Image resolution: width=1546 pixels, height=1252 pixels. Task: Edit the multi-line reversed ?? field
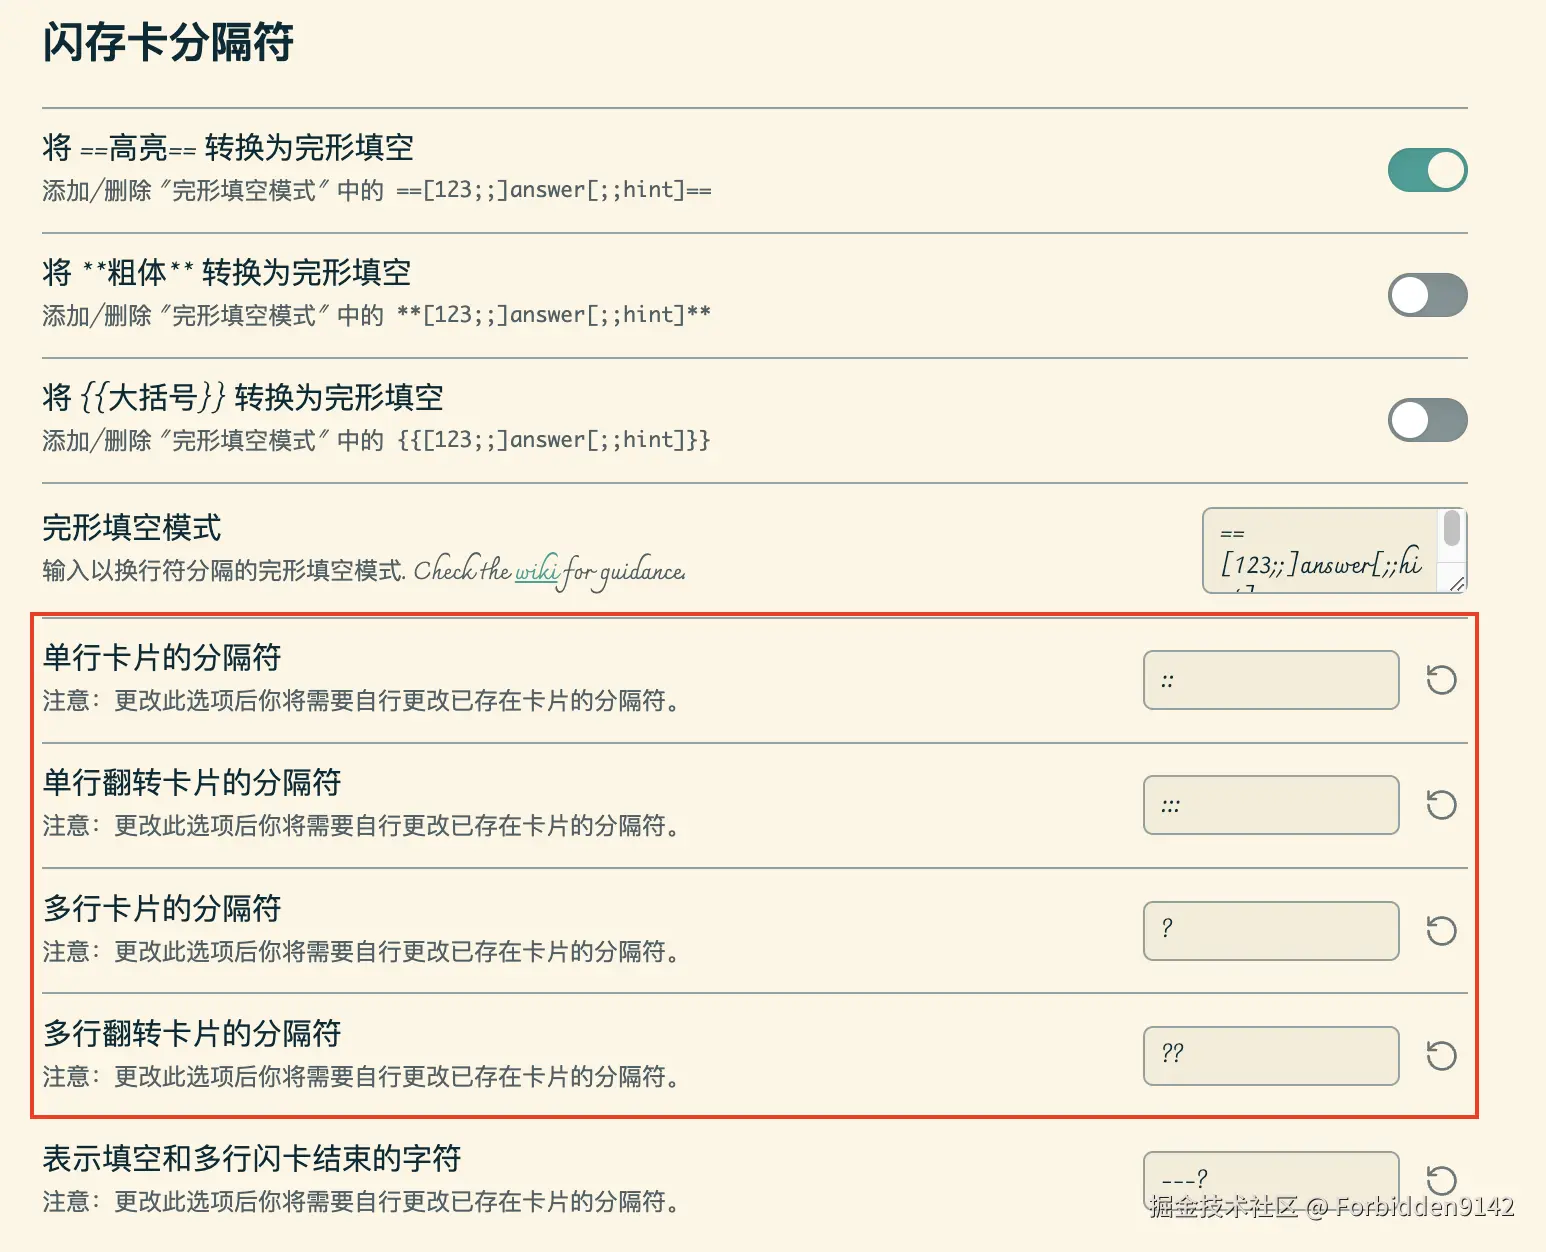1271,1056
